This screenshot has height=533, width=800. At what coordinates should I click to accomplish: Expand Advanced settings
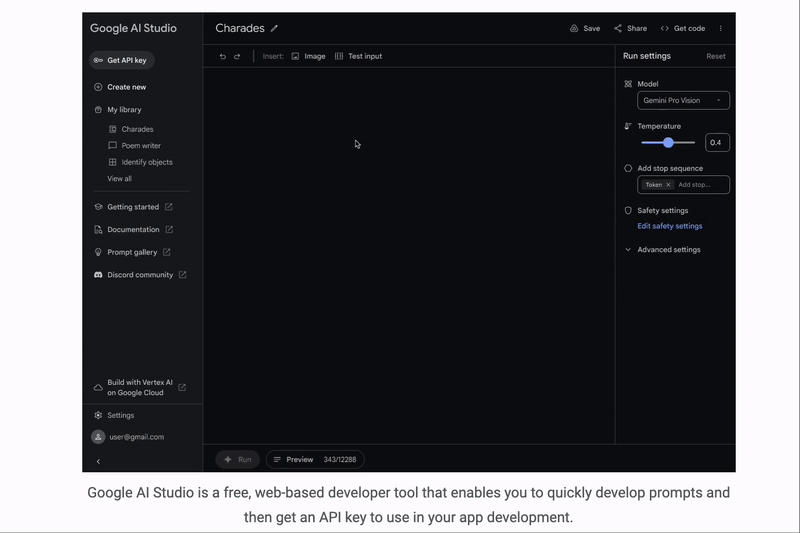tap(663, 250)
